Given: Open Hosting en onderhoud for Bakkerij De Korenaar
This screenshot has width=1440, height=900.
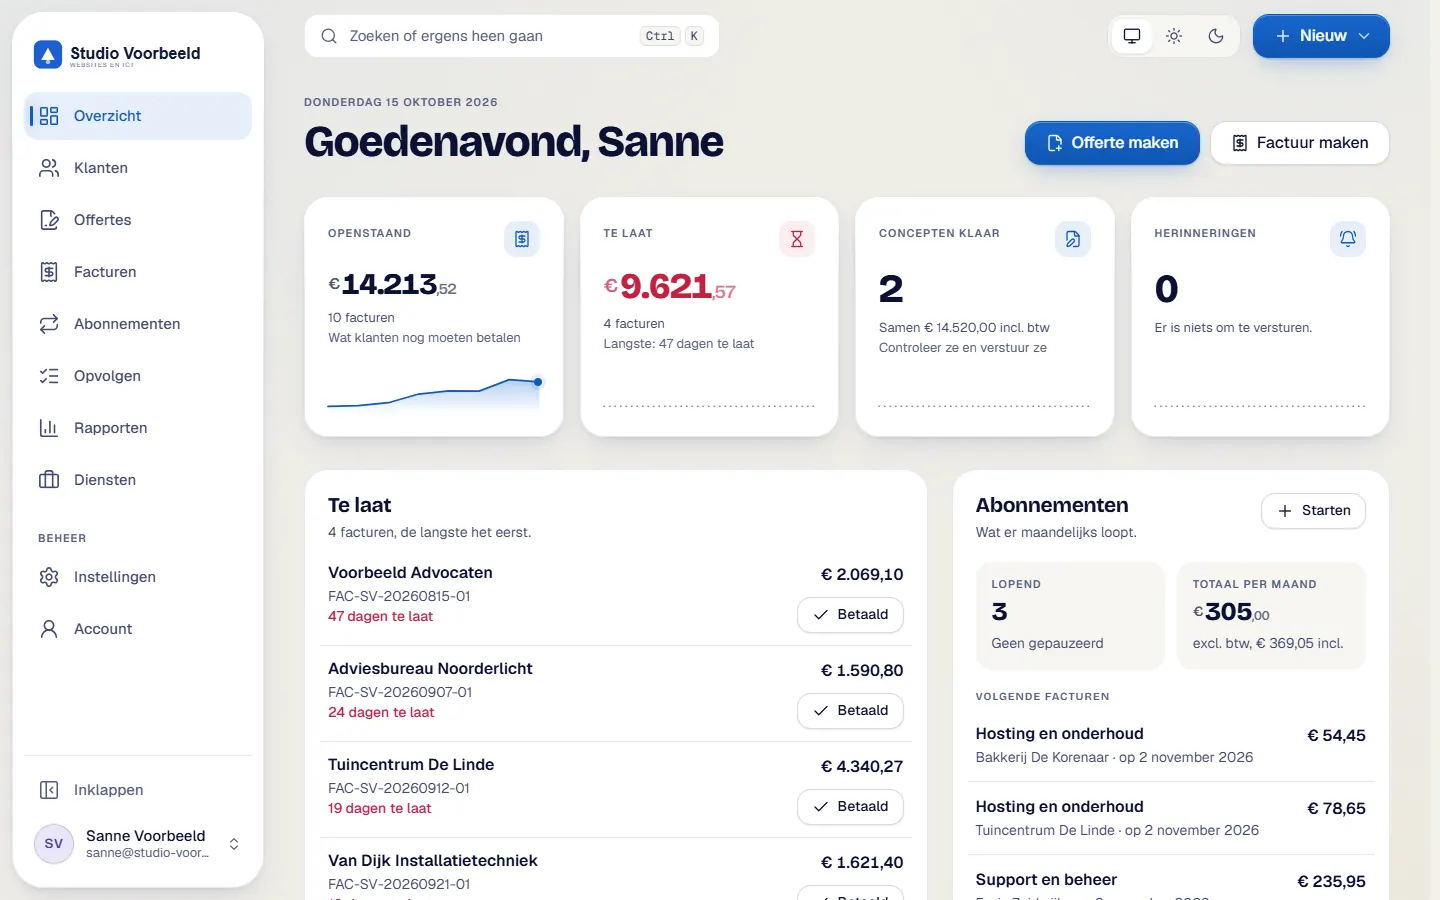Looking at the screenshot, I should (1171, 745).
